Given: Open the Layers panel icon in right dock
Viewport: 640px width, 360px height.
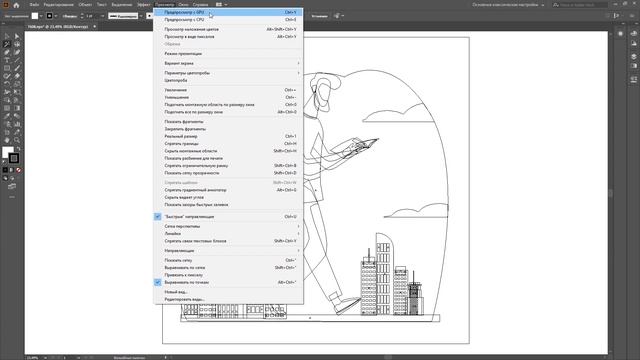Looking at the screenshot, I should click(633, 56).
